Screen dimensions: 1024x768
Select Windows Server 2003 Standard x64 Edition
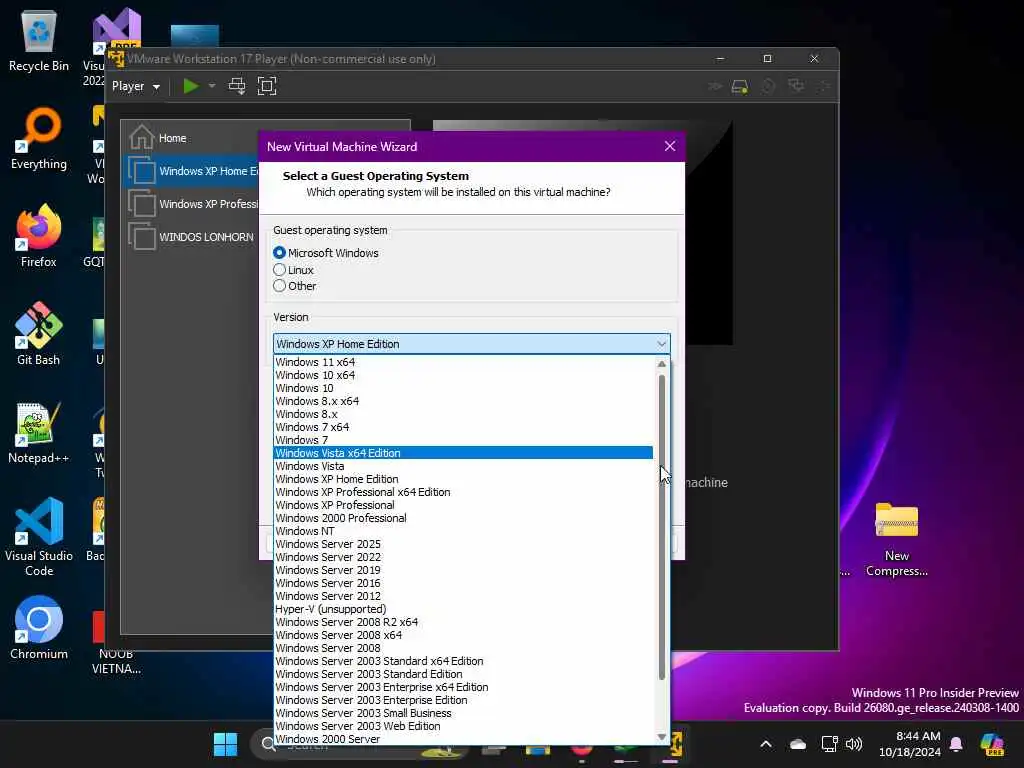point(463,662)
